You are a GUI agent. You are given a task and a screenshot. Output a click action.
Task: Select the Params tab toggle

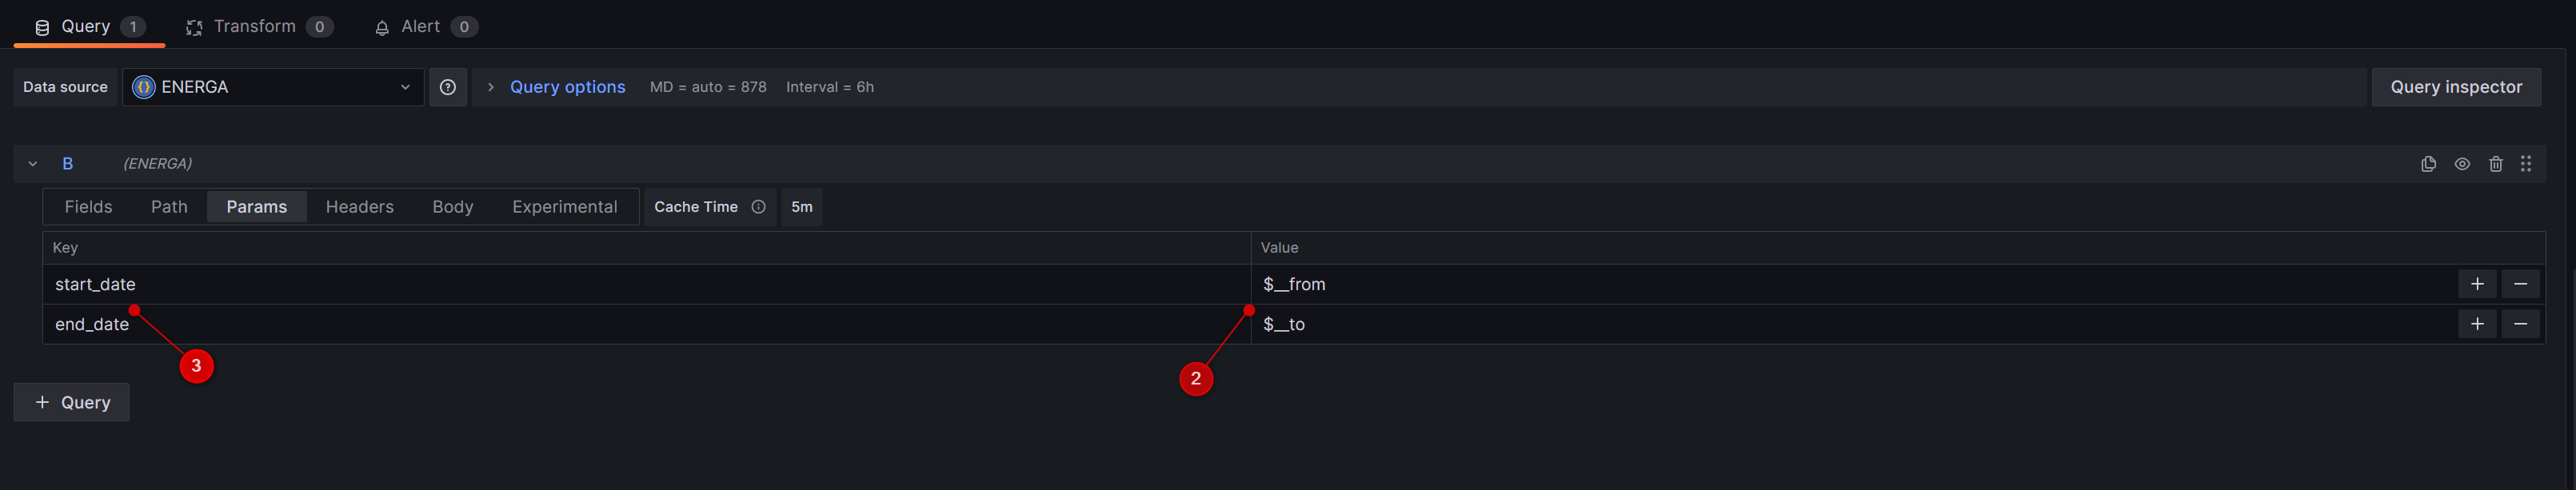(256, 206)
